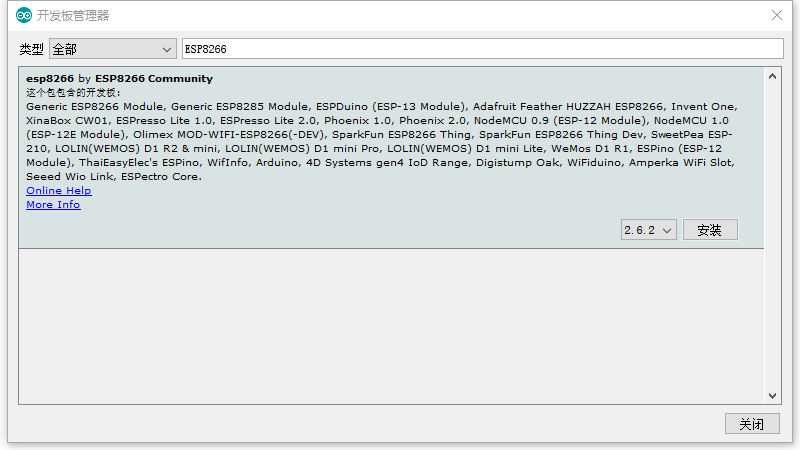This screenshot has height=450, width=800.
Task: Open the 类型 type filter dropdown
Action: click(x=113, y=49)
